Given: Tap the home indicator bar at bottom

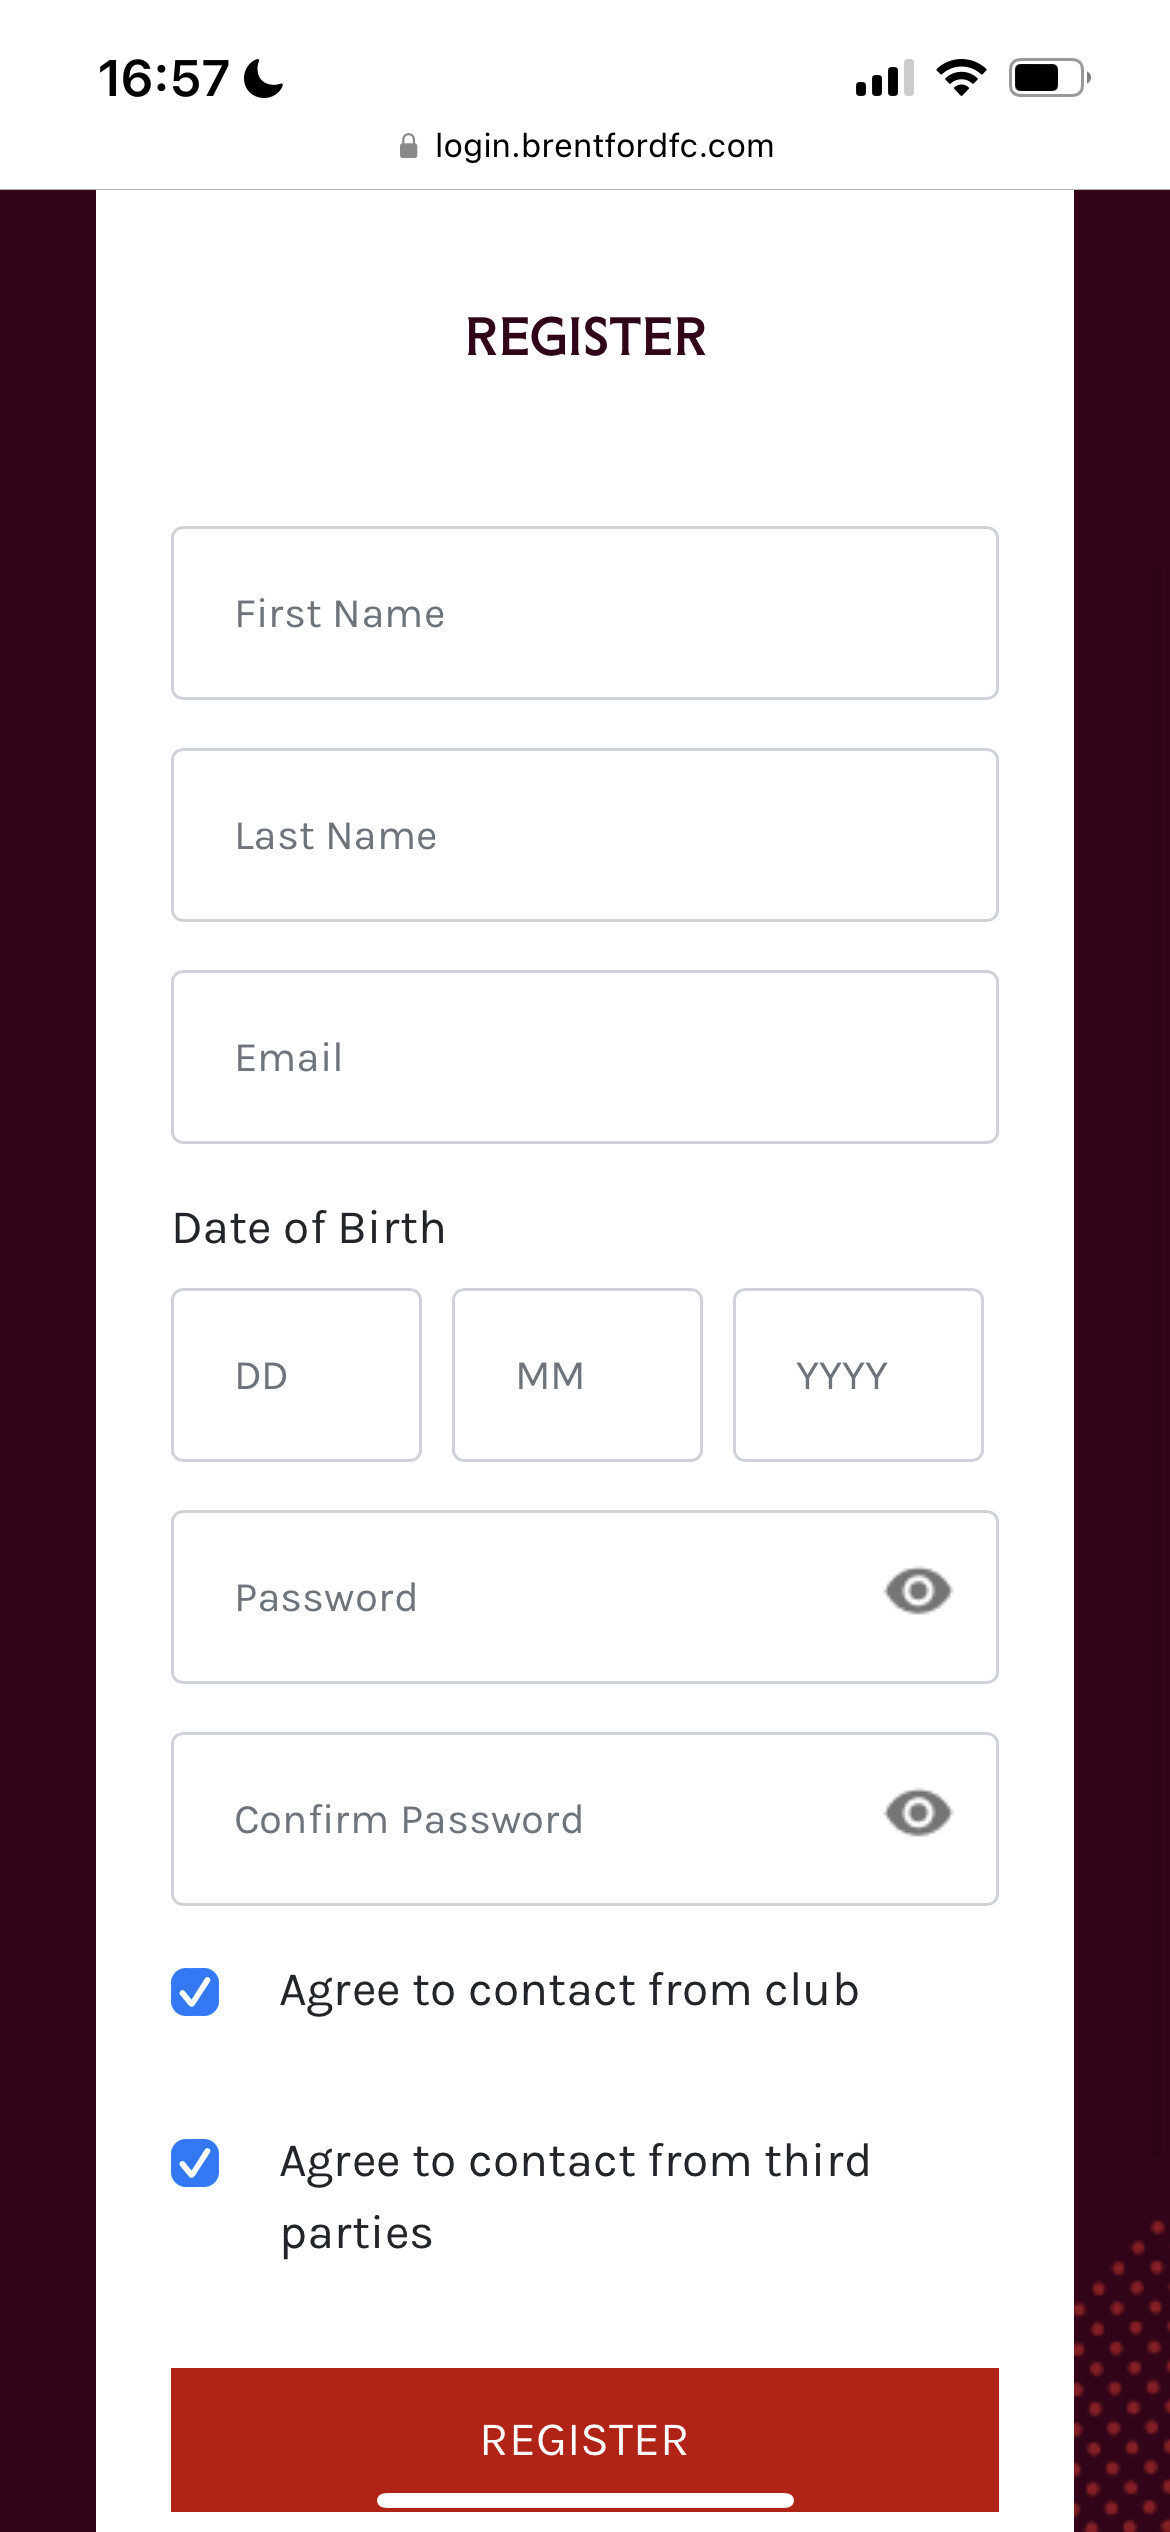Looking at the screenshot, I should coord(585,2500).
